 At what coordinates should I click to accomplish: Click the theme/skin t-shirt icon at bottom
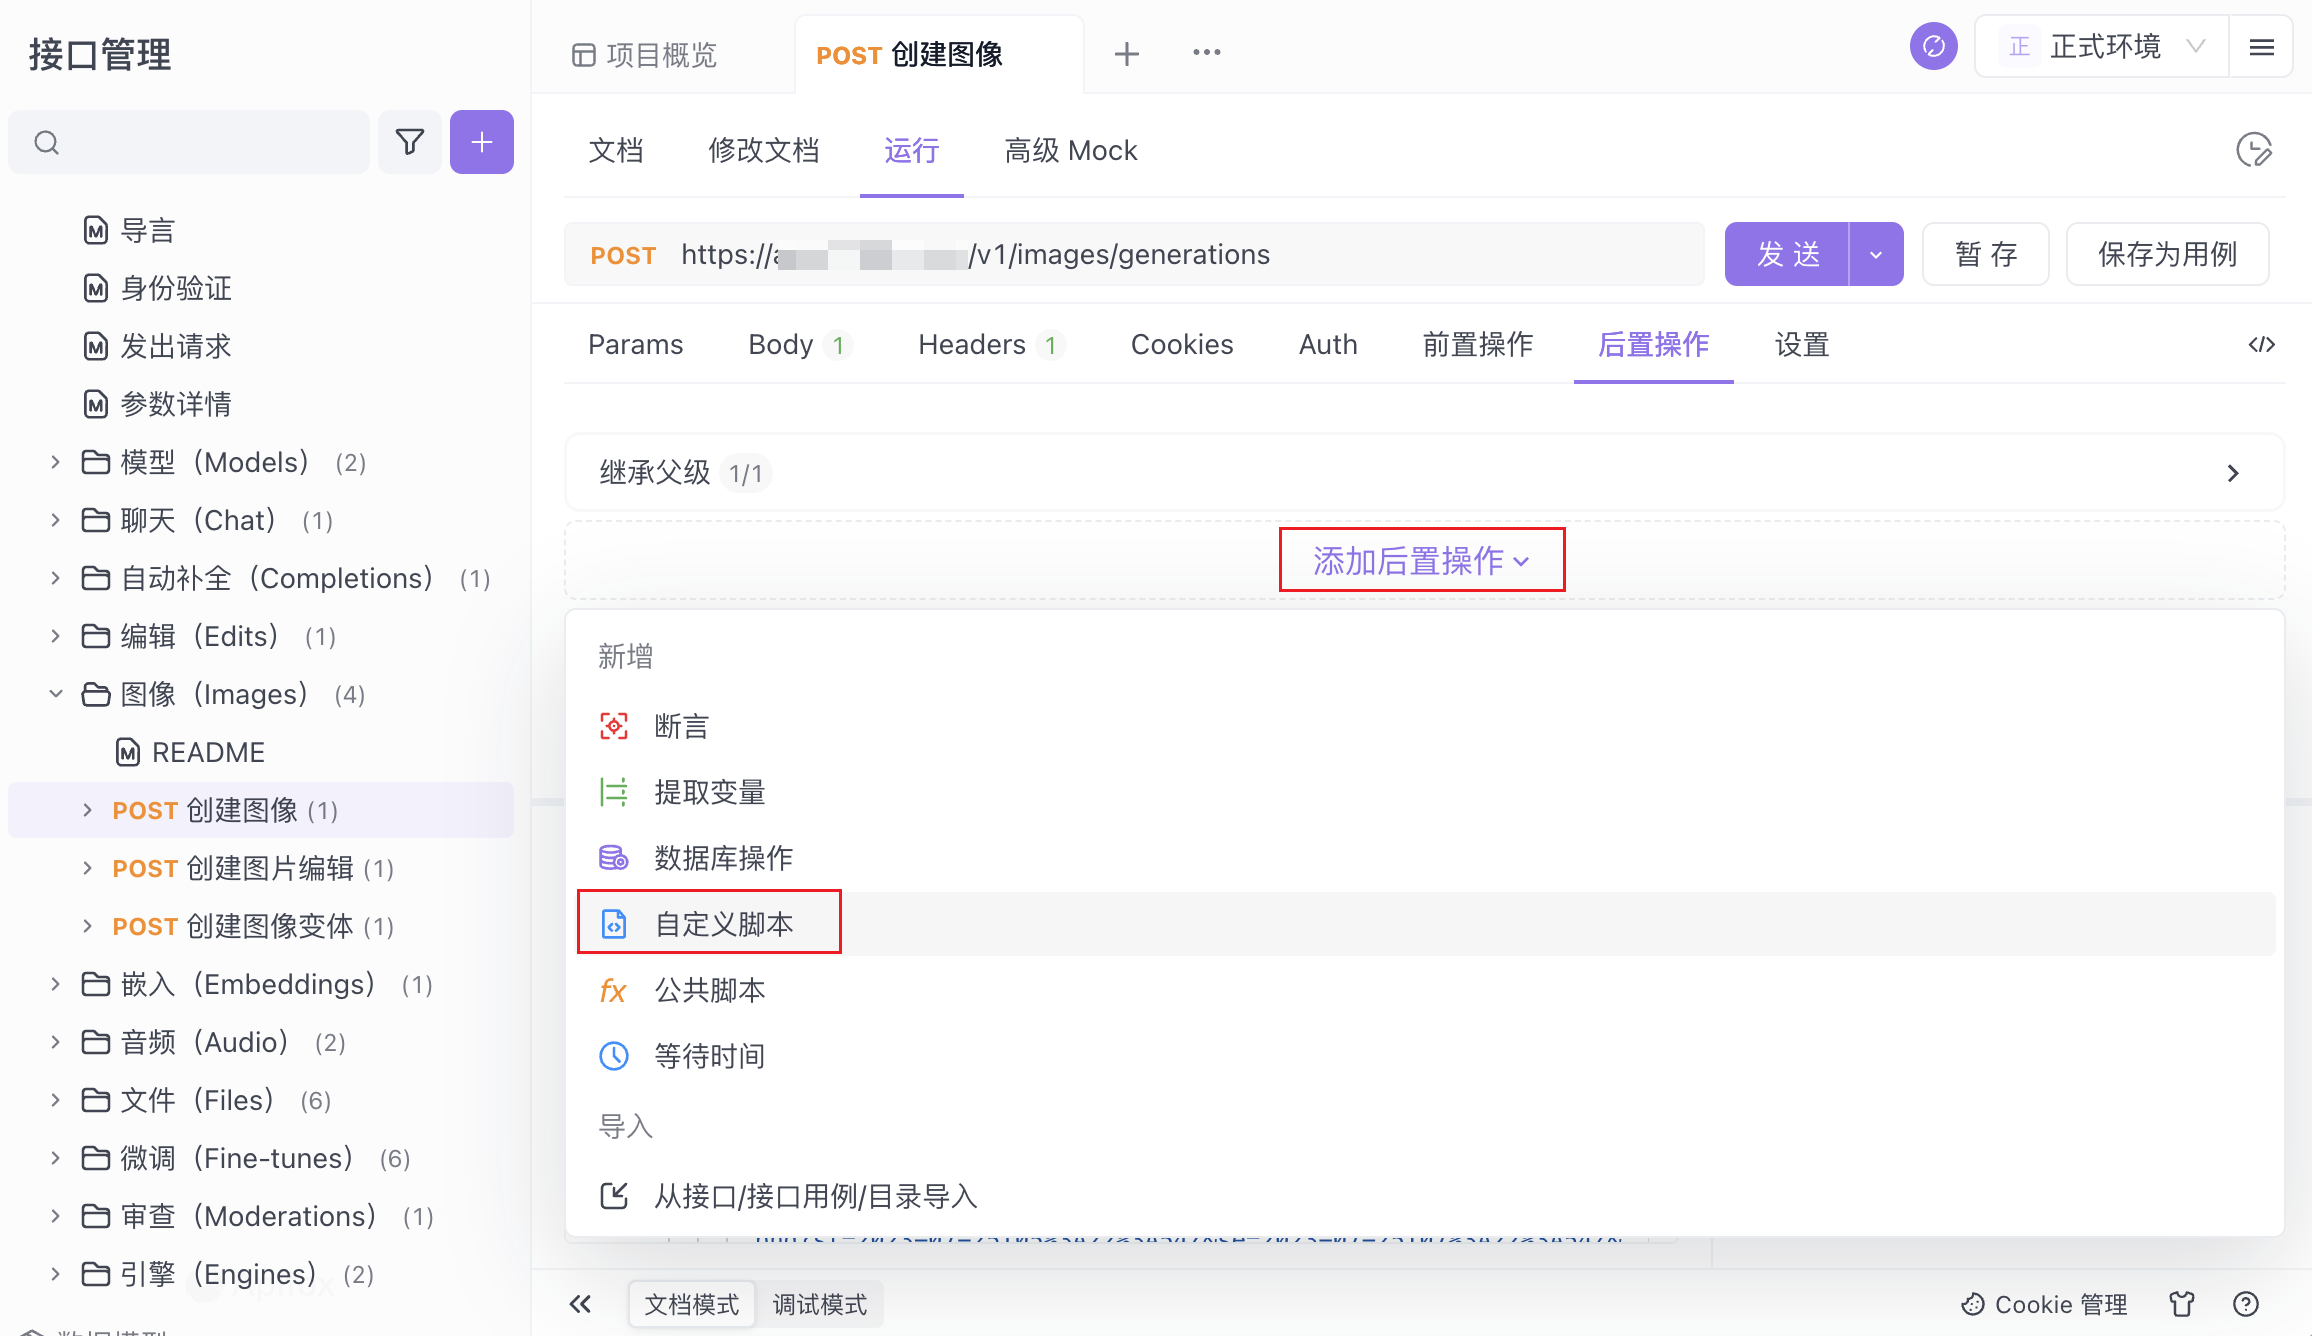2181,1304
